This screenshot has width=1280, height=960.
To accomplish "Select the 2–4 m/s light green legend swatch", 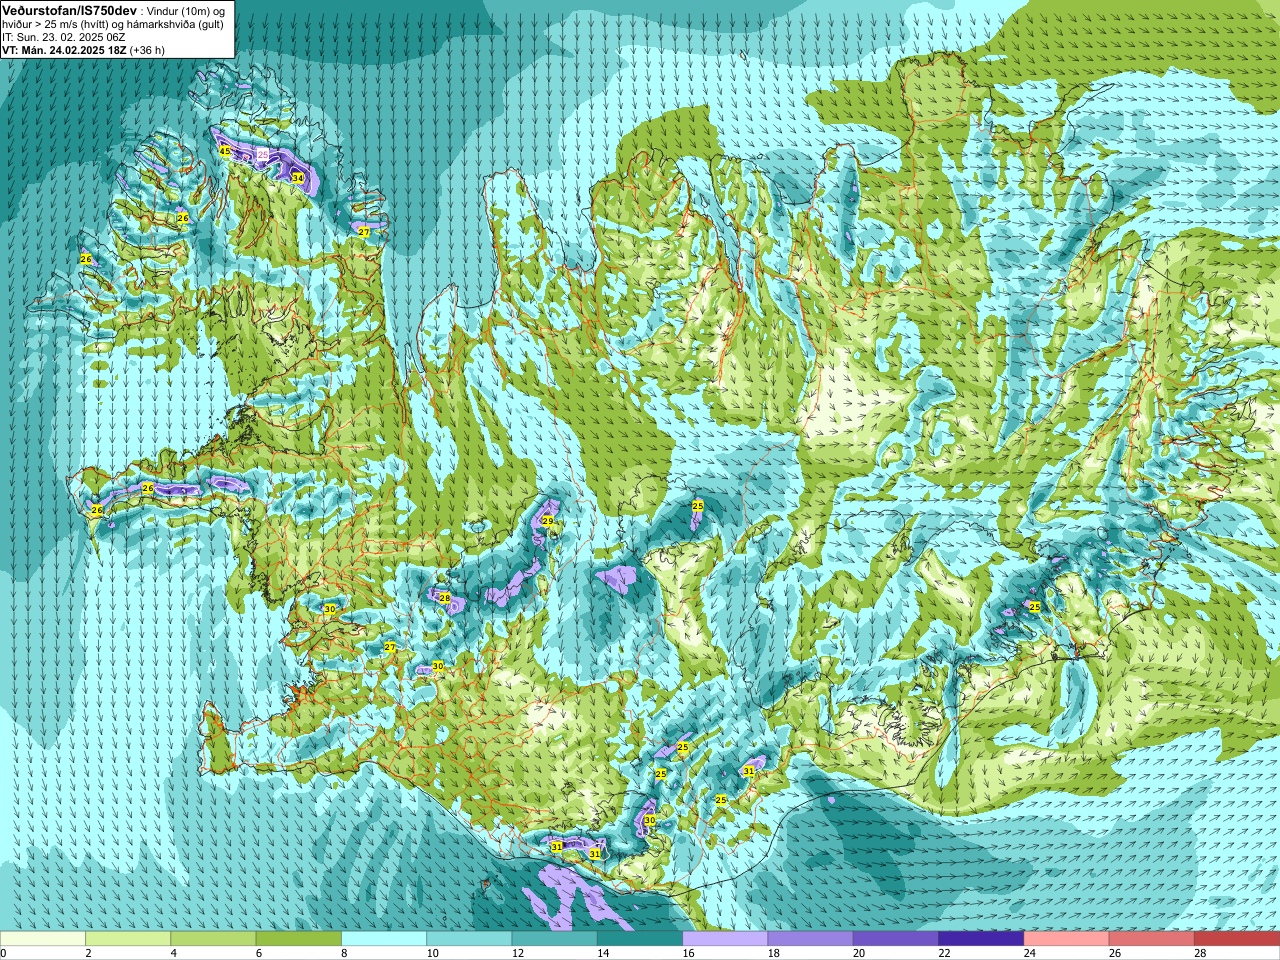I will tap(128, 939).
